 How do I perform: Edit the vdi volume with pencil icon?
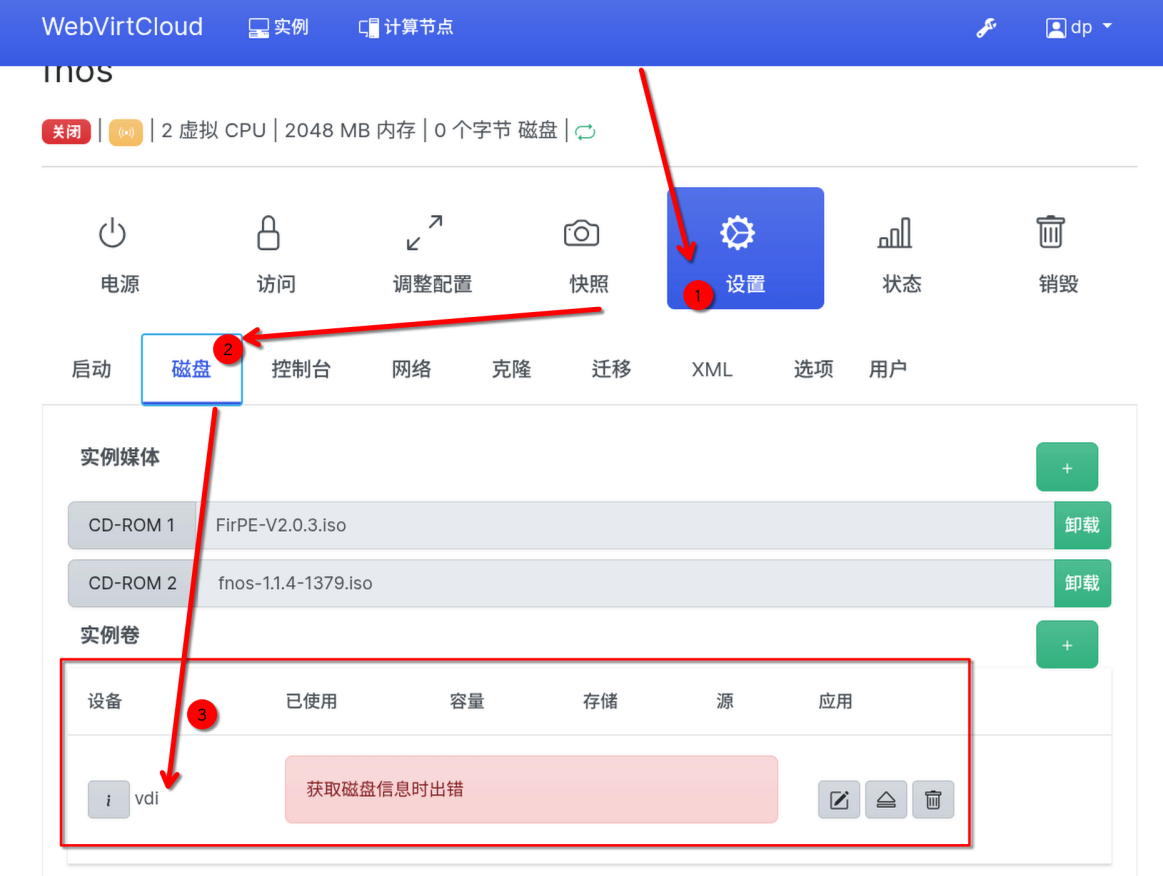click(839, 800)
